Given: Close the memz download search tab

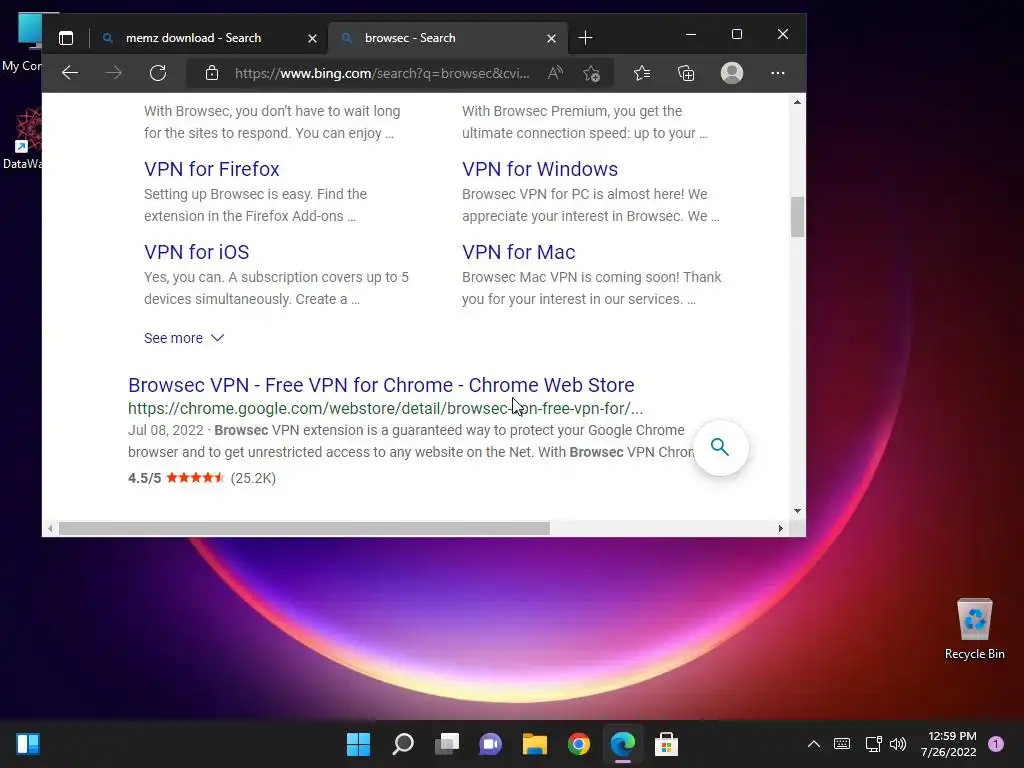Looking at the screenshot, I should (x=312, y=39).
